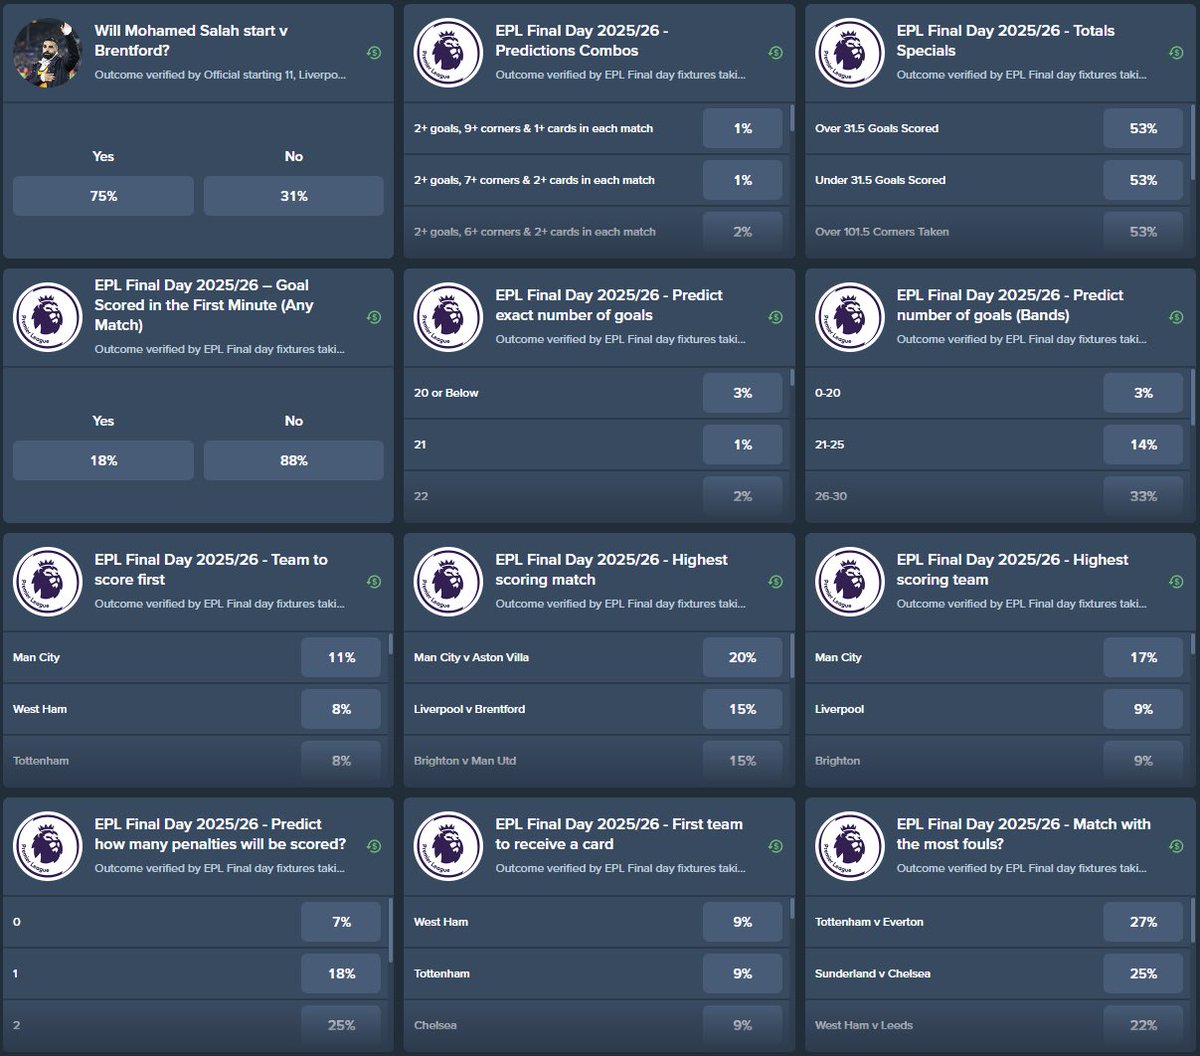
Task: Click the Mohamed Salah photo thumbnail
Action: point(47,52)
